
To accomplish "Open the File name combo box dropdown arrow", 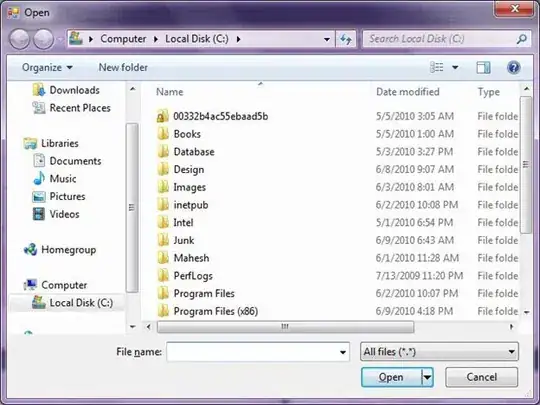I will pos(343,352).
